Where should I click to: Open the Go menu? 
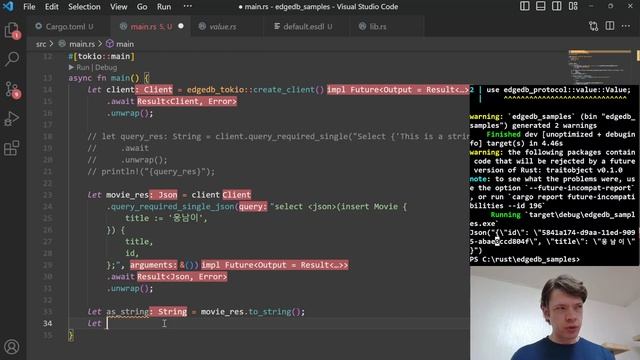coord(142,7)
